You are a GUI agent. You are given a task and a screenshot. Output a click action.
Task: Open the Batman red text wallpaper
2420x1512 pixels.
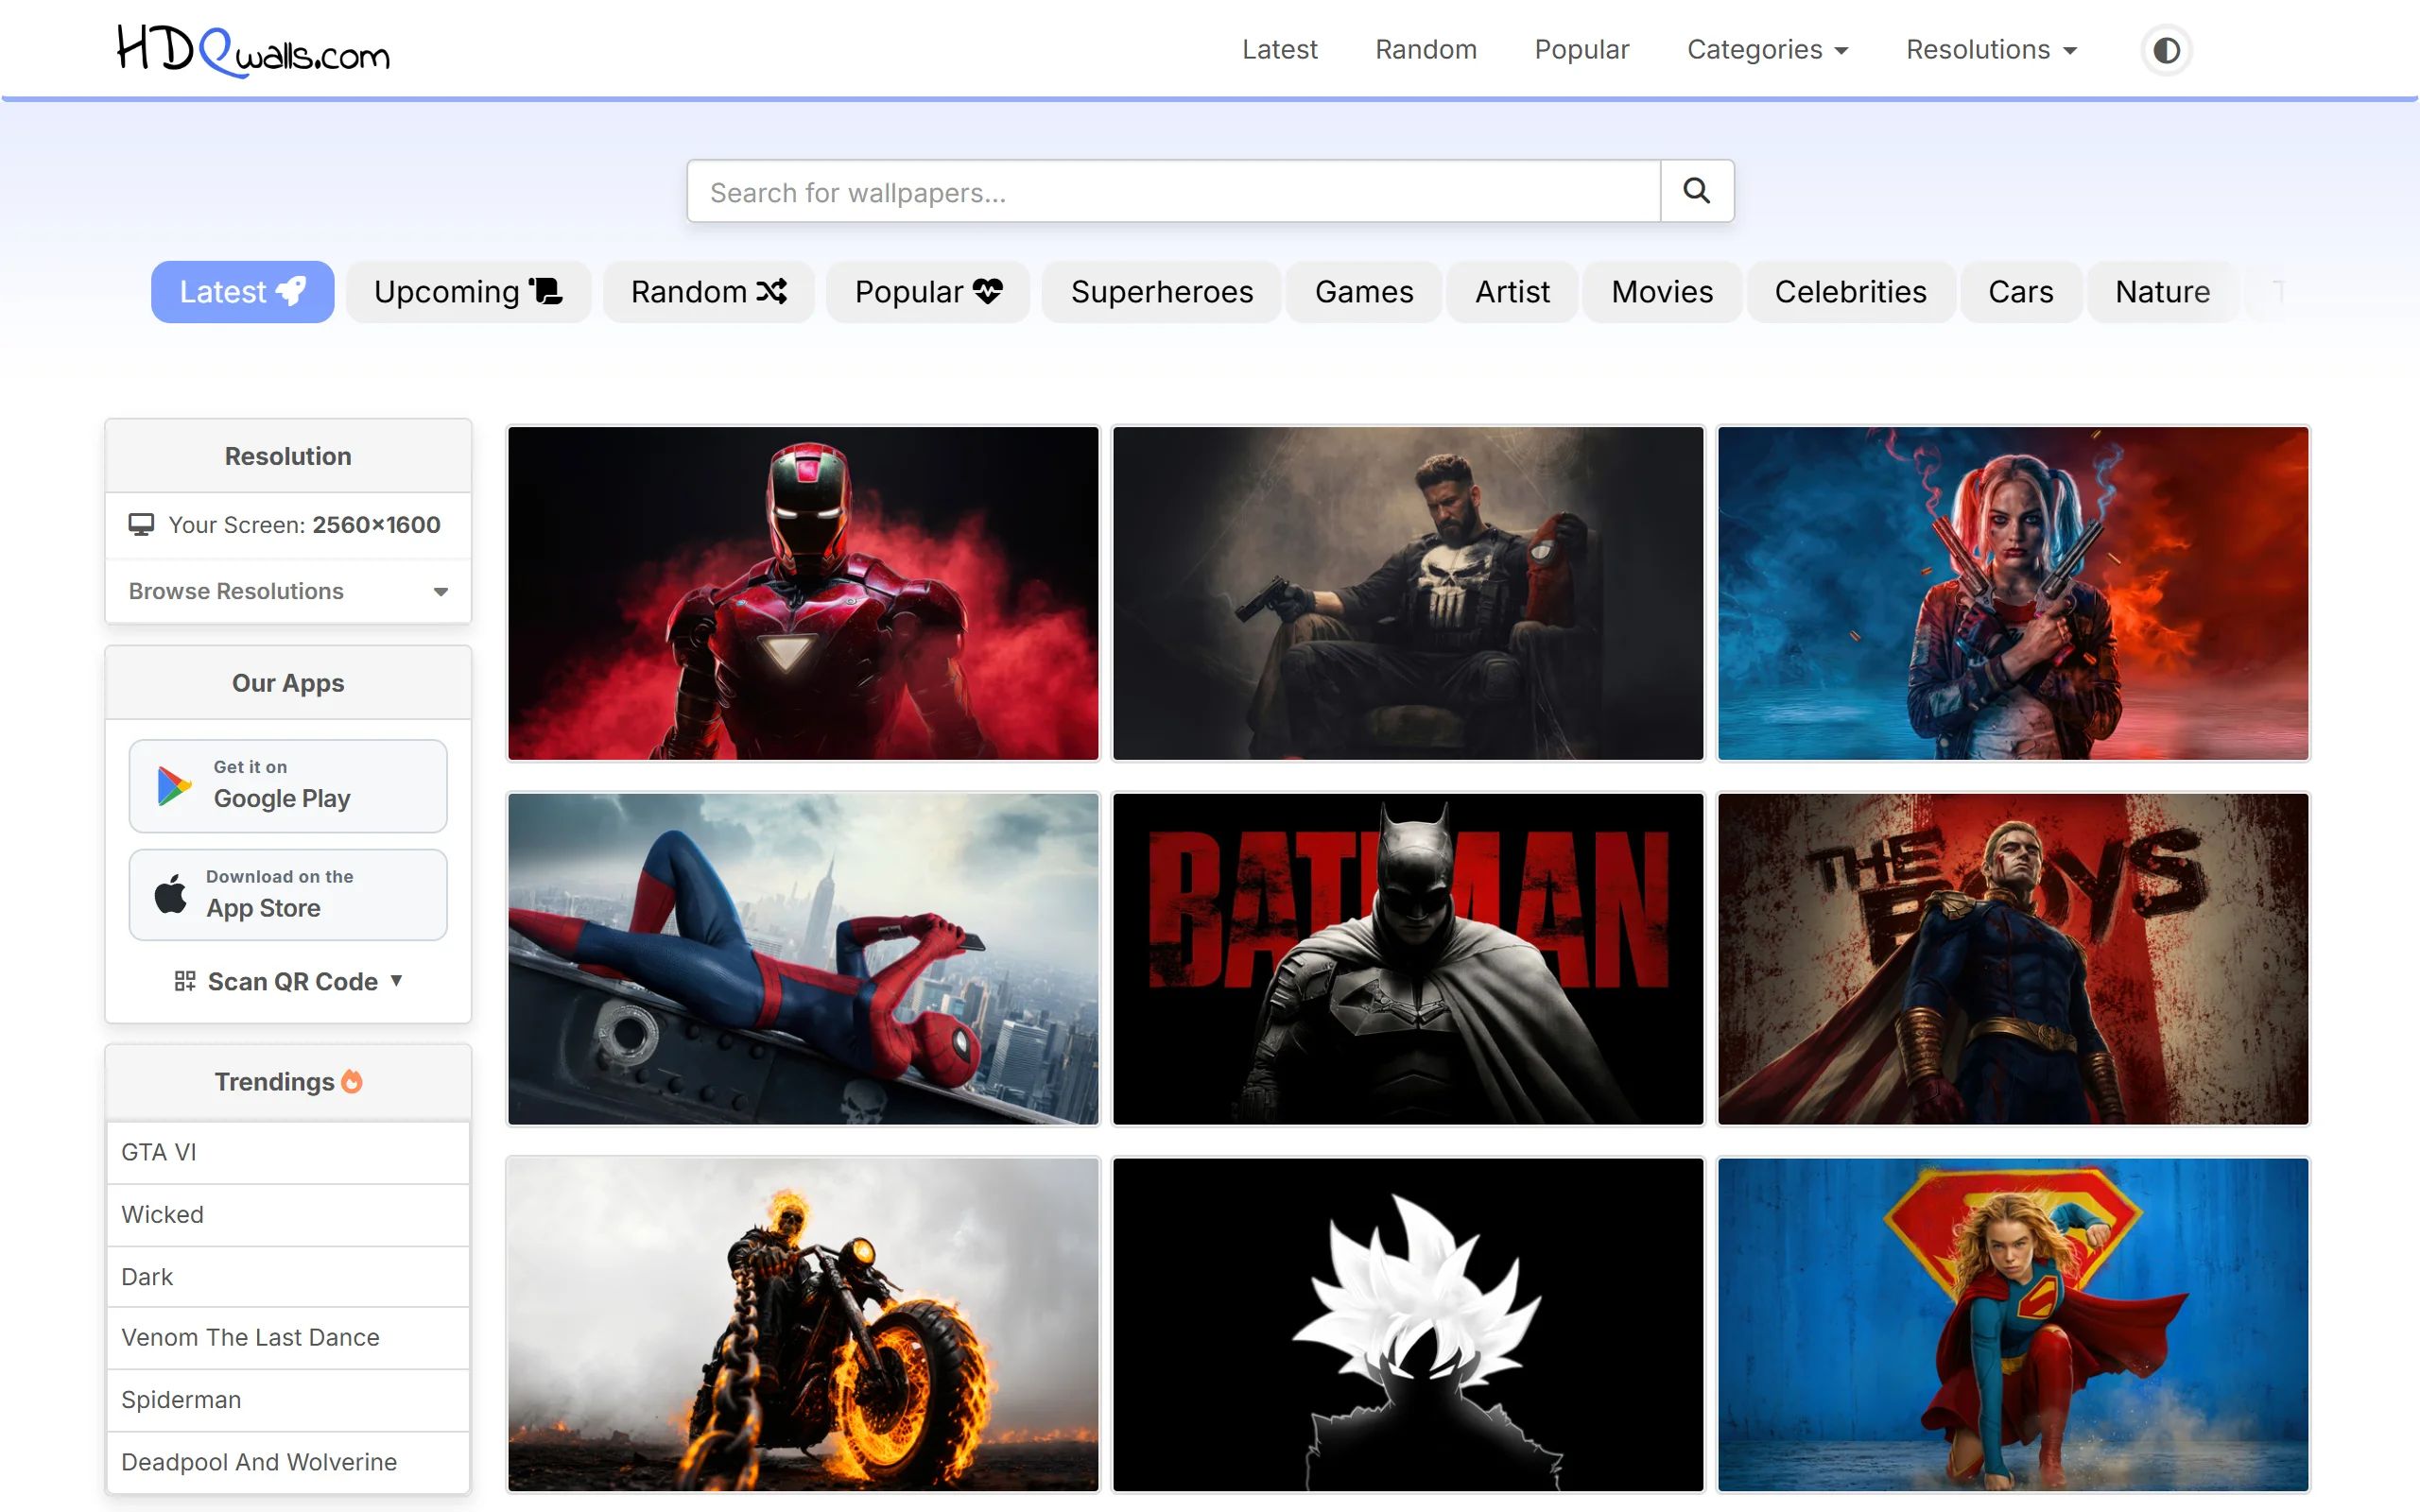click(1408, 959)
